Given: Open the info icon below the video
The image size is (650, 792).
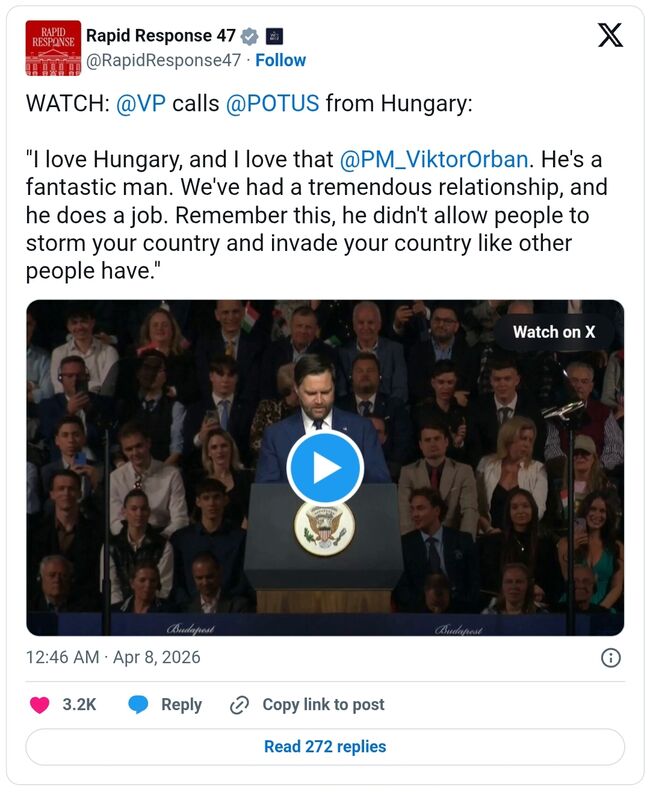Looking at the screenshot, I should (610, 657).
